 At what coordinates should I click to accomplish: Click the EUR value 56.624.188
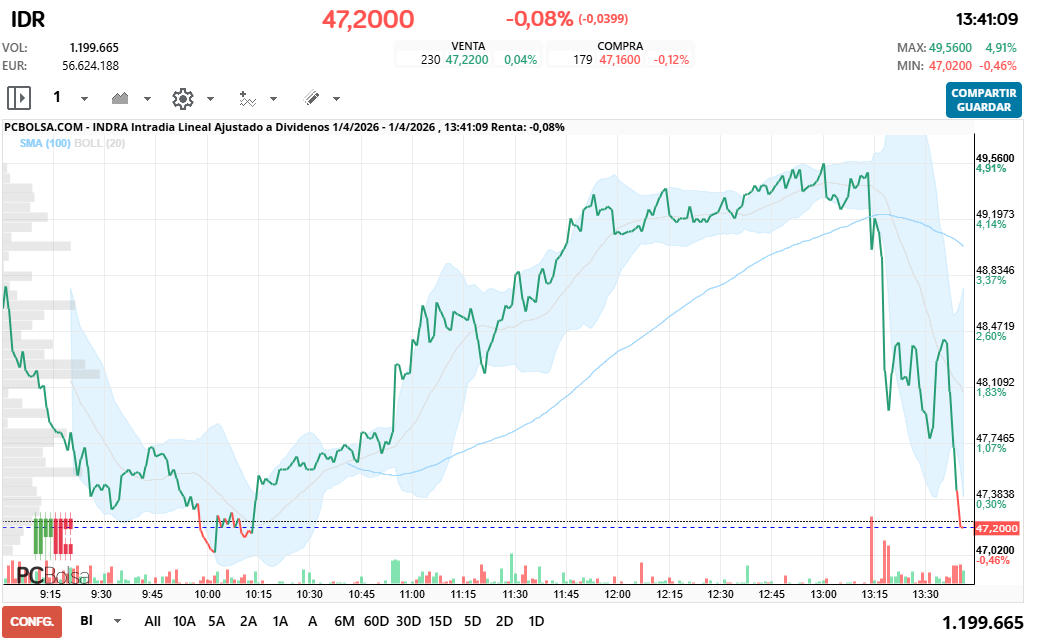click(x=91, y=65)
